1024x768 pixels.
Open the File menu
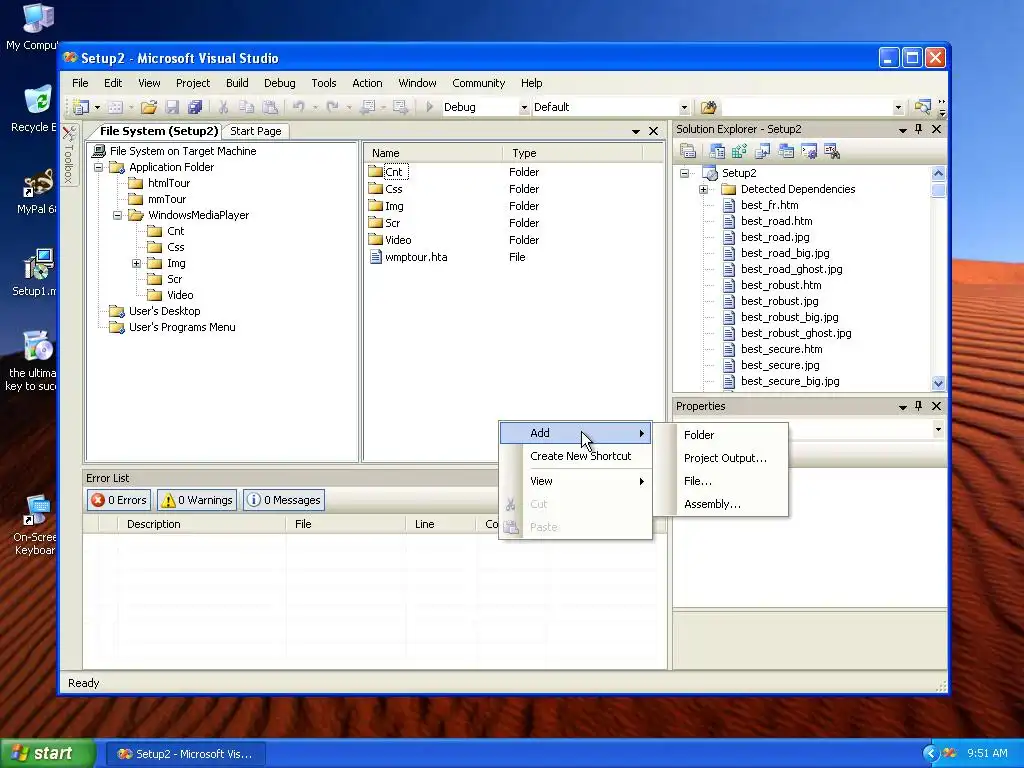(80, 83)
